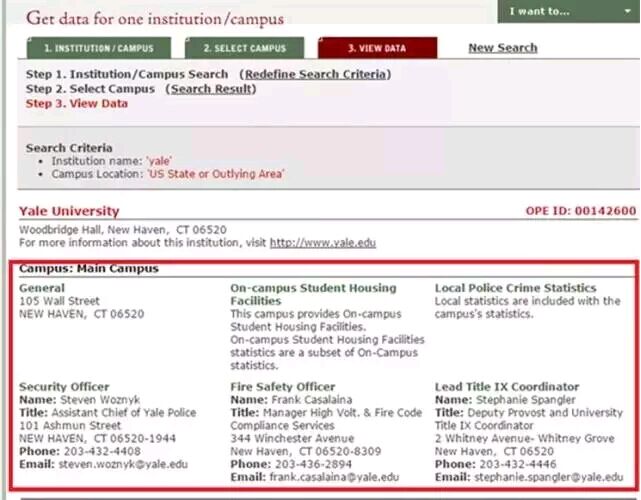Click 'Get data for one institution/campus' title
The width and height of the screenshot is (641, 500).
155,19
